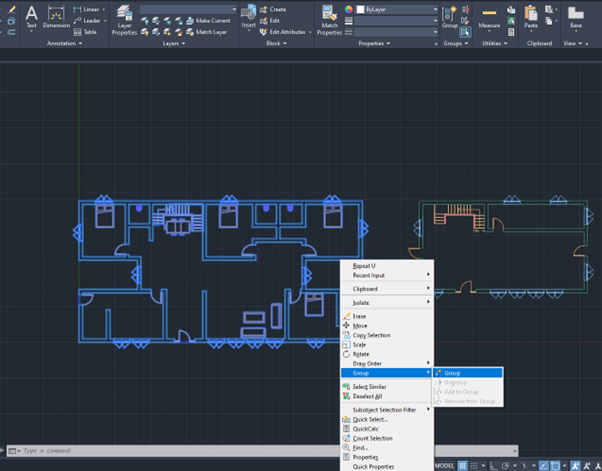Open Draw Order submenu
This screenshot has width=602, height=471.
coord(387,364)
